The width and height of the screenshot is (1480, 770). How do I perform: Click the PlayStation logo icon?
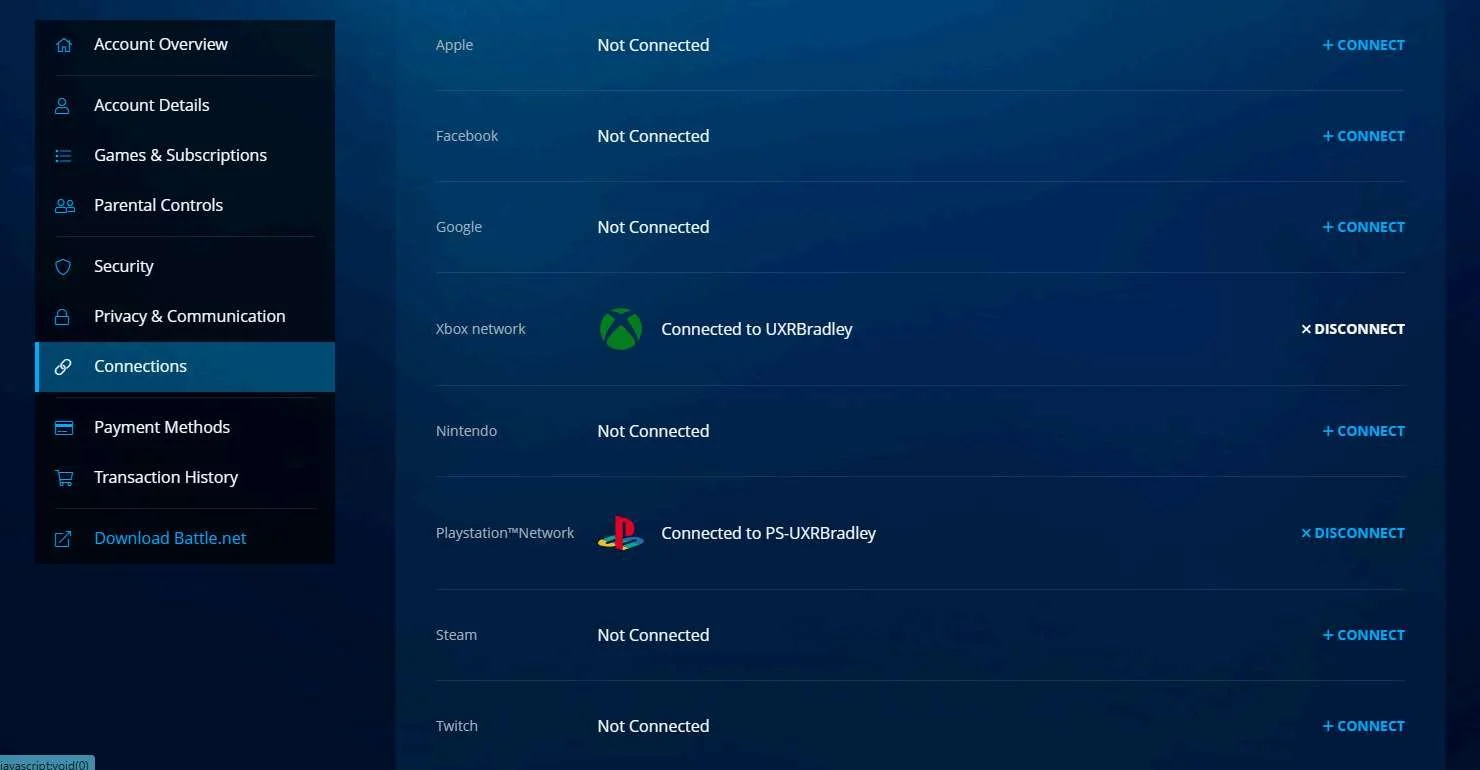point(621,533)
